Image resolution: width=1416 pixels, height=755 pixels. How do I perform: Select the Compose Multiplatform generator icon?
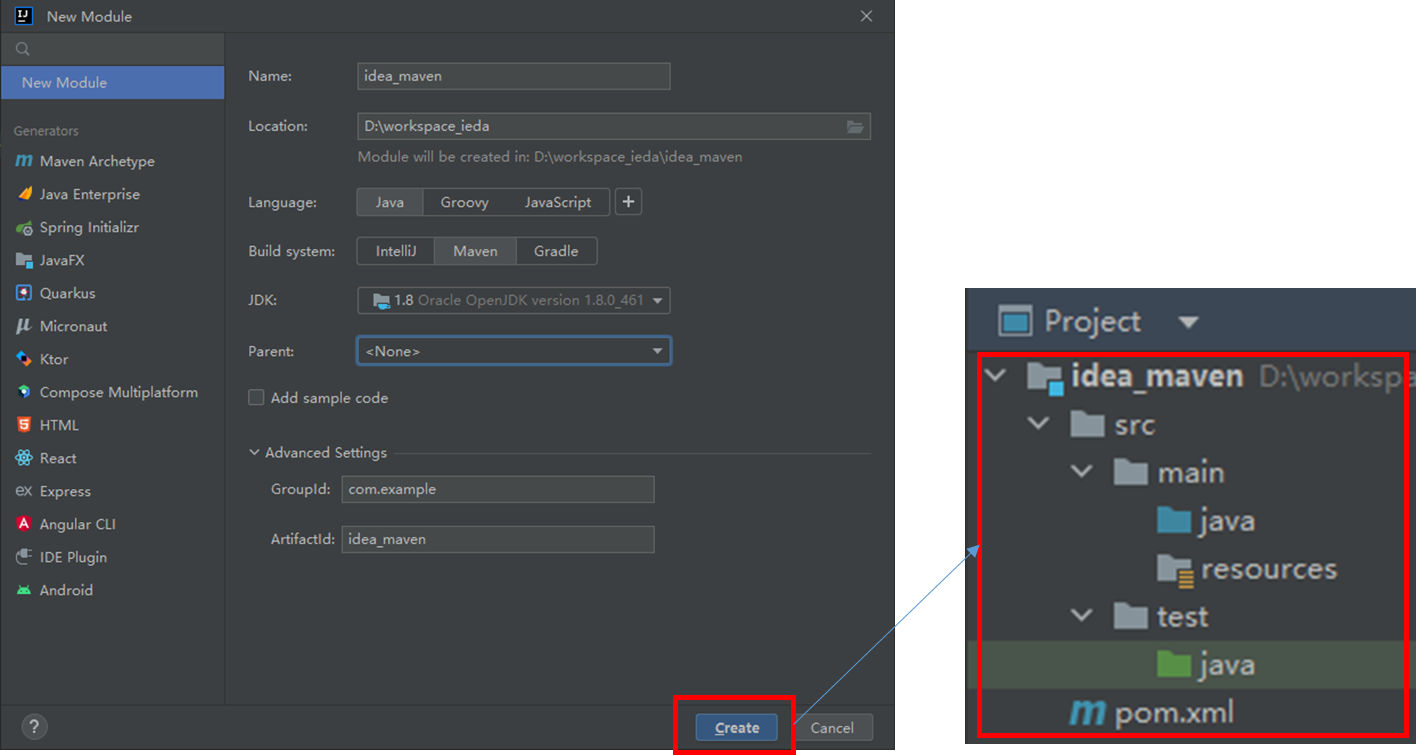24,392
